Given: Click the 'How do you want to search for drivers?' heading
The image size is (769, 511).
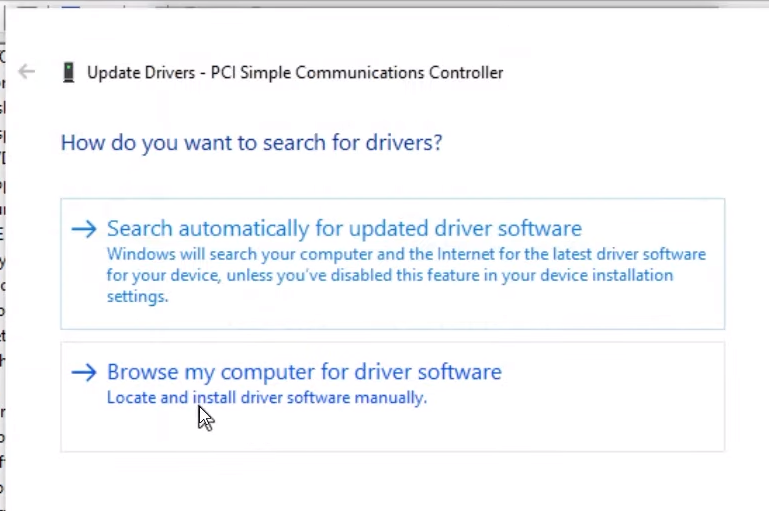Looking at the screenshot, I should click(x=251, y=143).
